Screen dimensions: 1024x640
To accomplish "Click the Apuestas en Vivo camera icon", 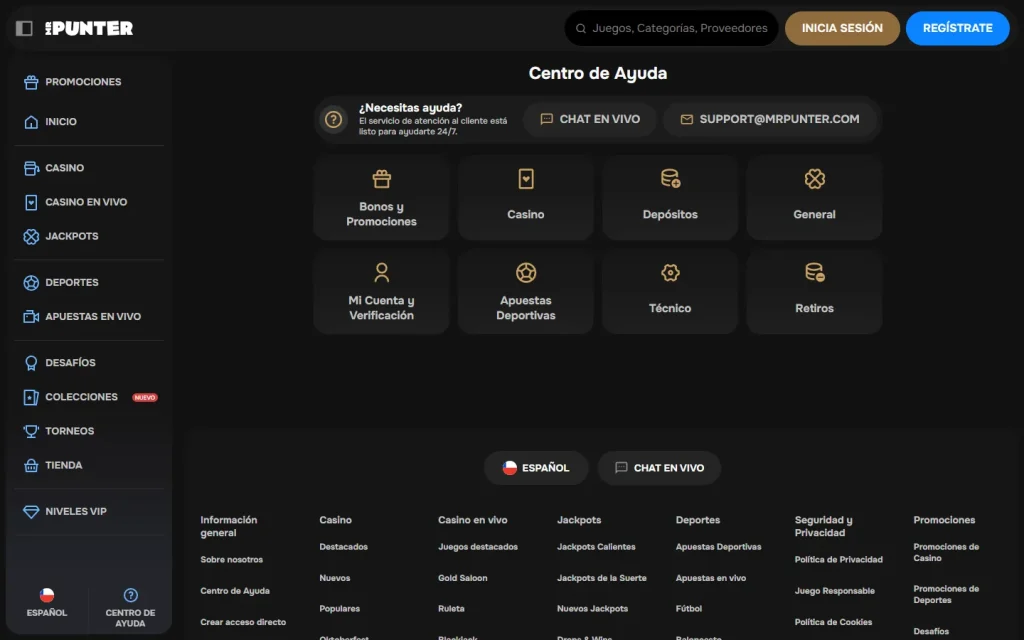I will (x=31, y=317).
